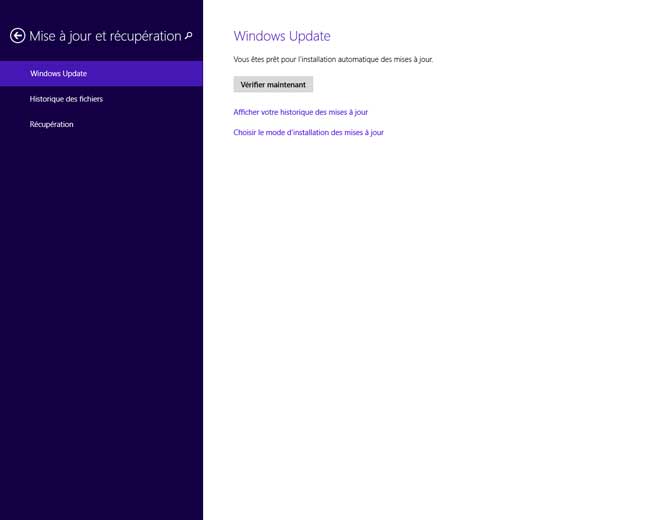
Task: Go back using the circled arrow icon
Action: click(17, 36)
